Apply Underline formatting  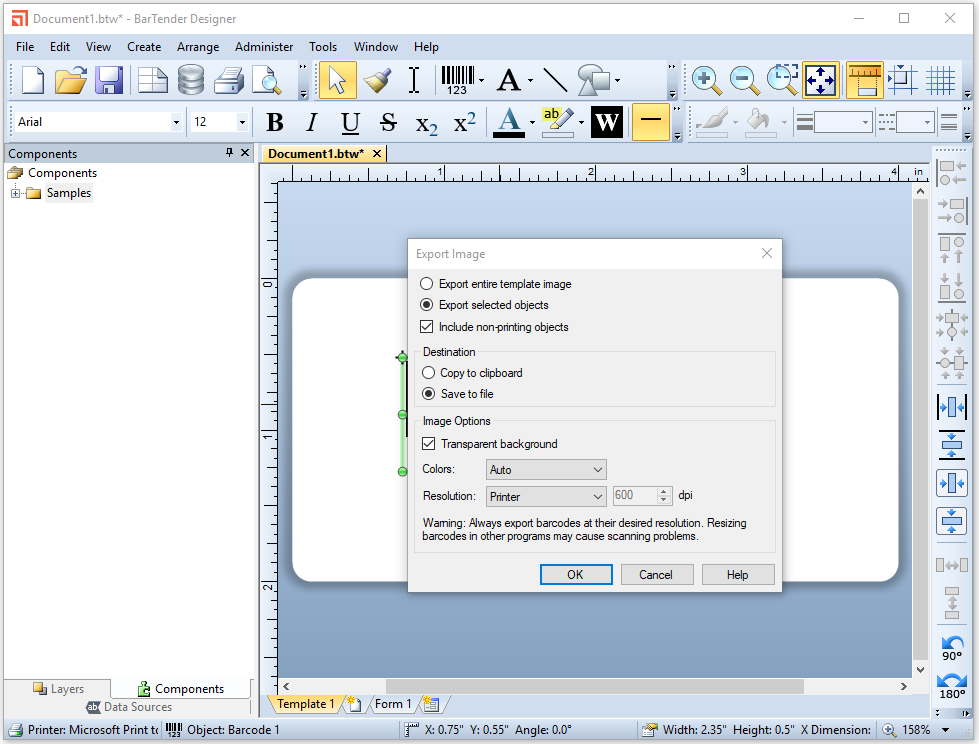pyautogui.click(x=350, y=122)
